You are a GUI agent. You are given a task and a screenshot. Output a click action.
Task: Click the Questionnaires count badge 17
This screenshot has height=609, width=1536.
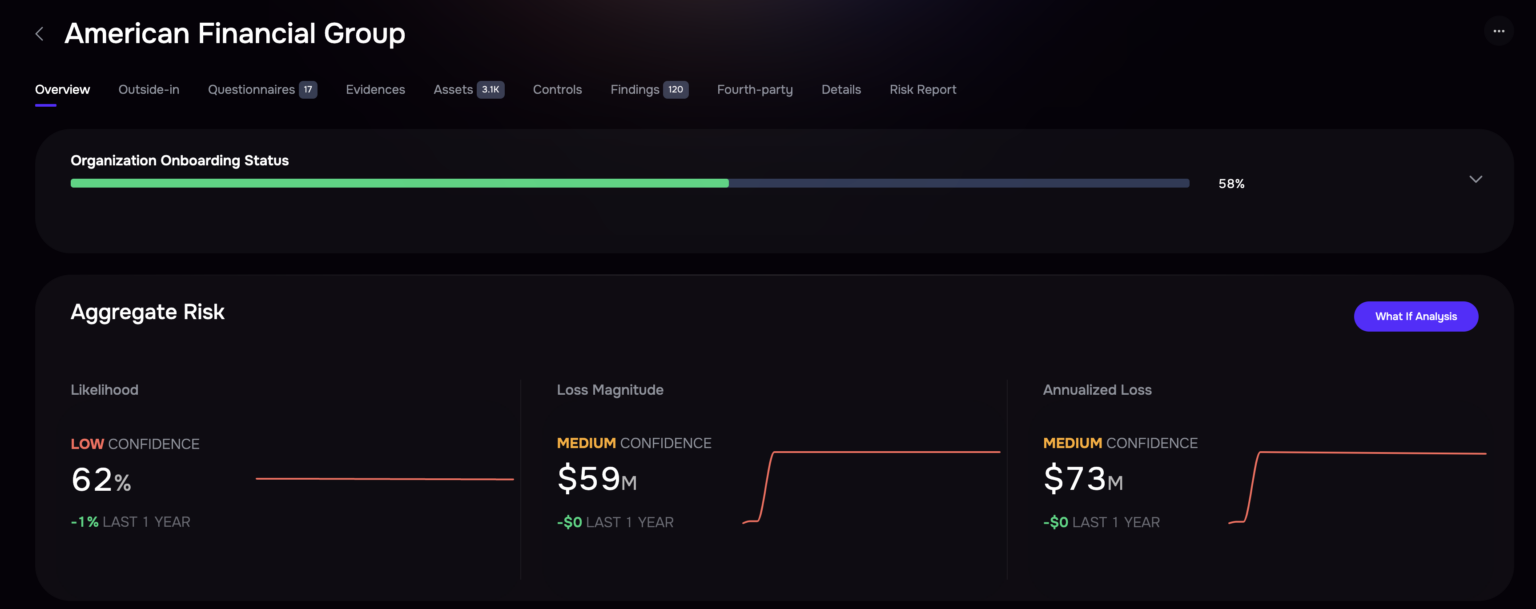pos(308,90)
